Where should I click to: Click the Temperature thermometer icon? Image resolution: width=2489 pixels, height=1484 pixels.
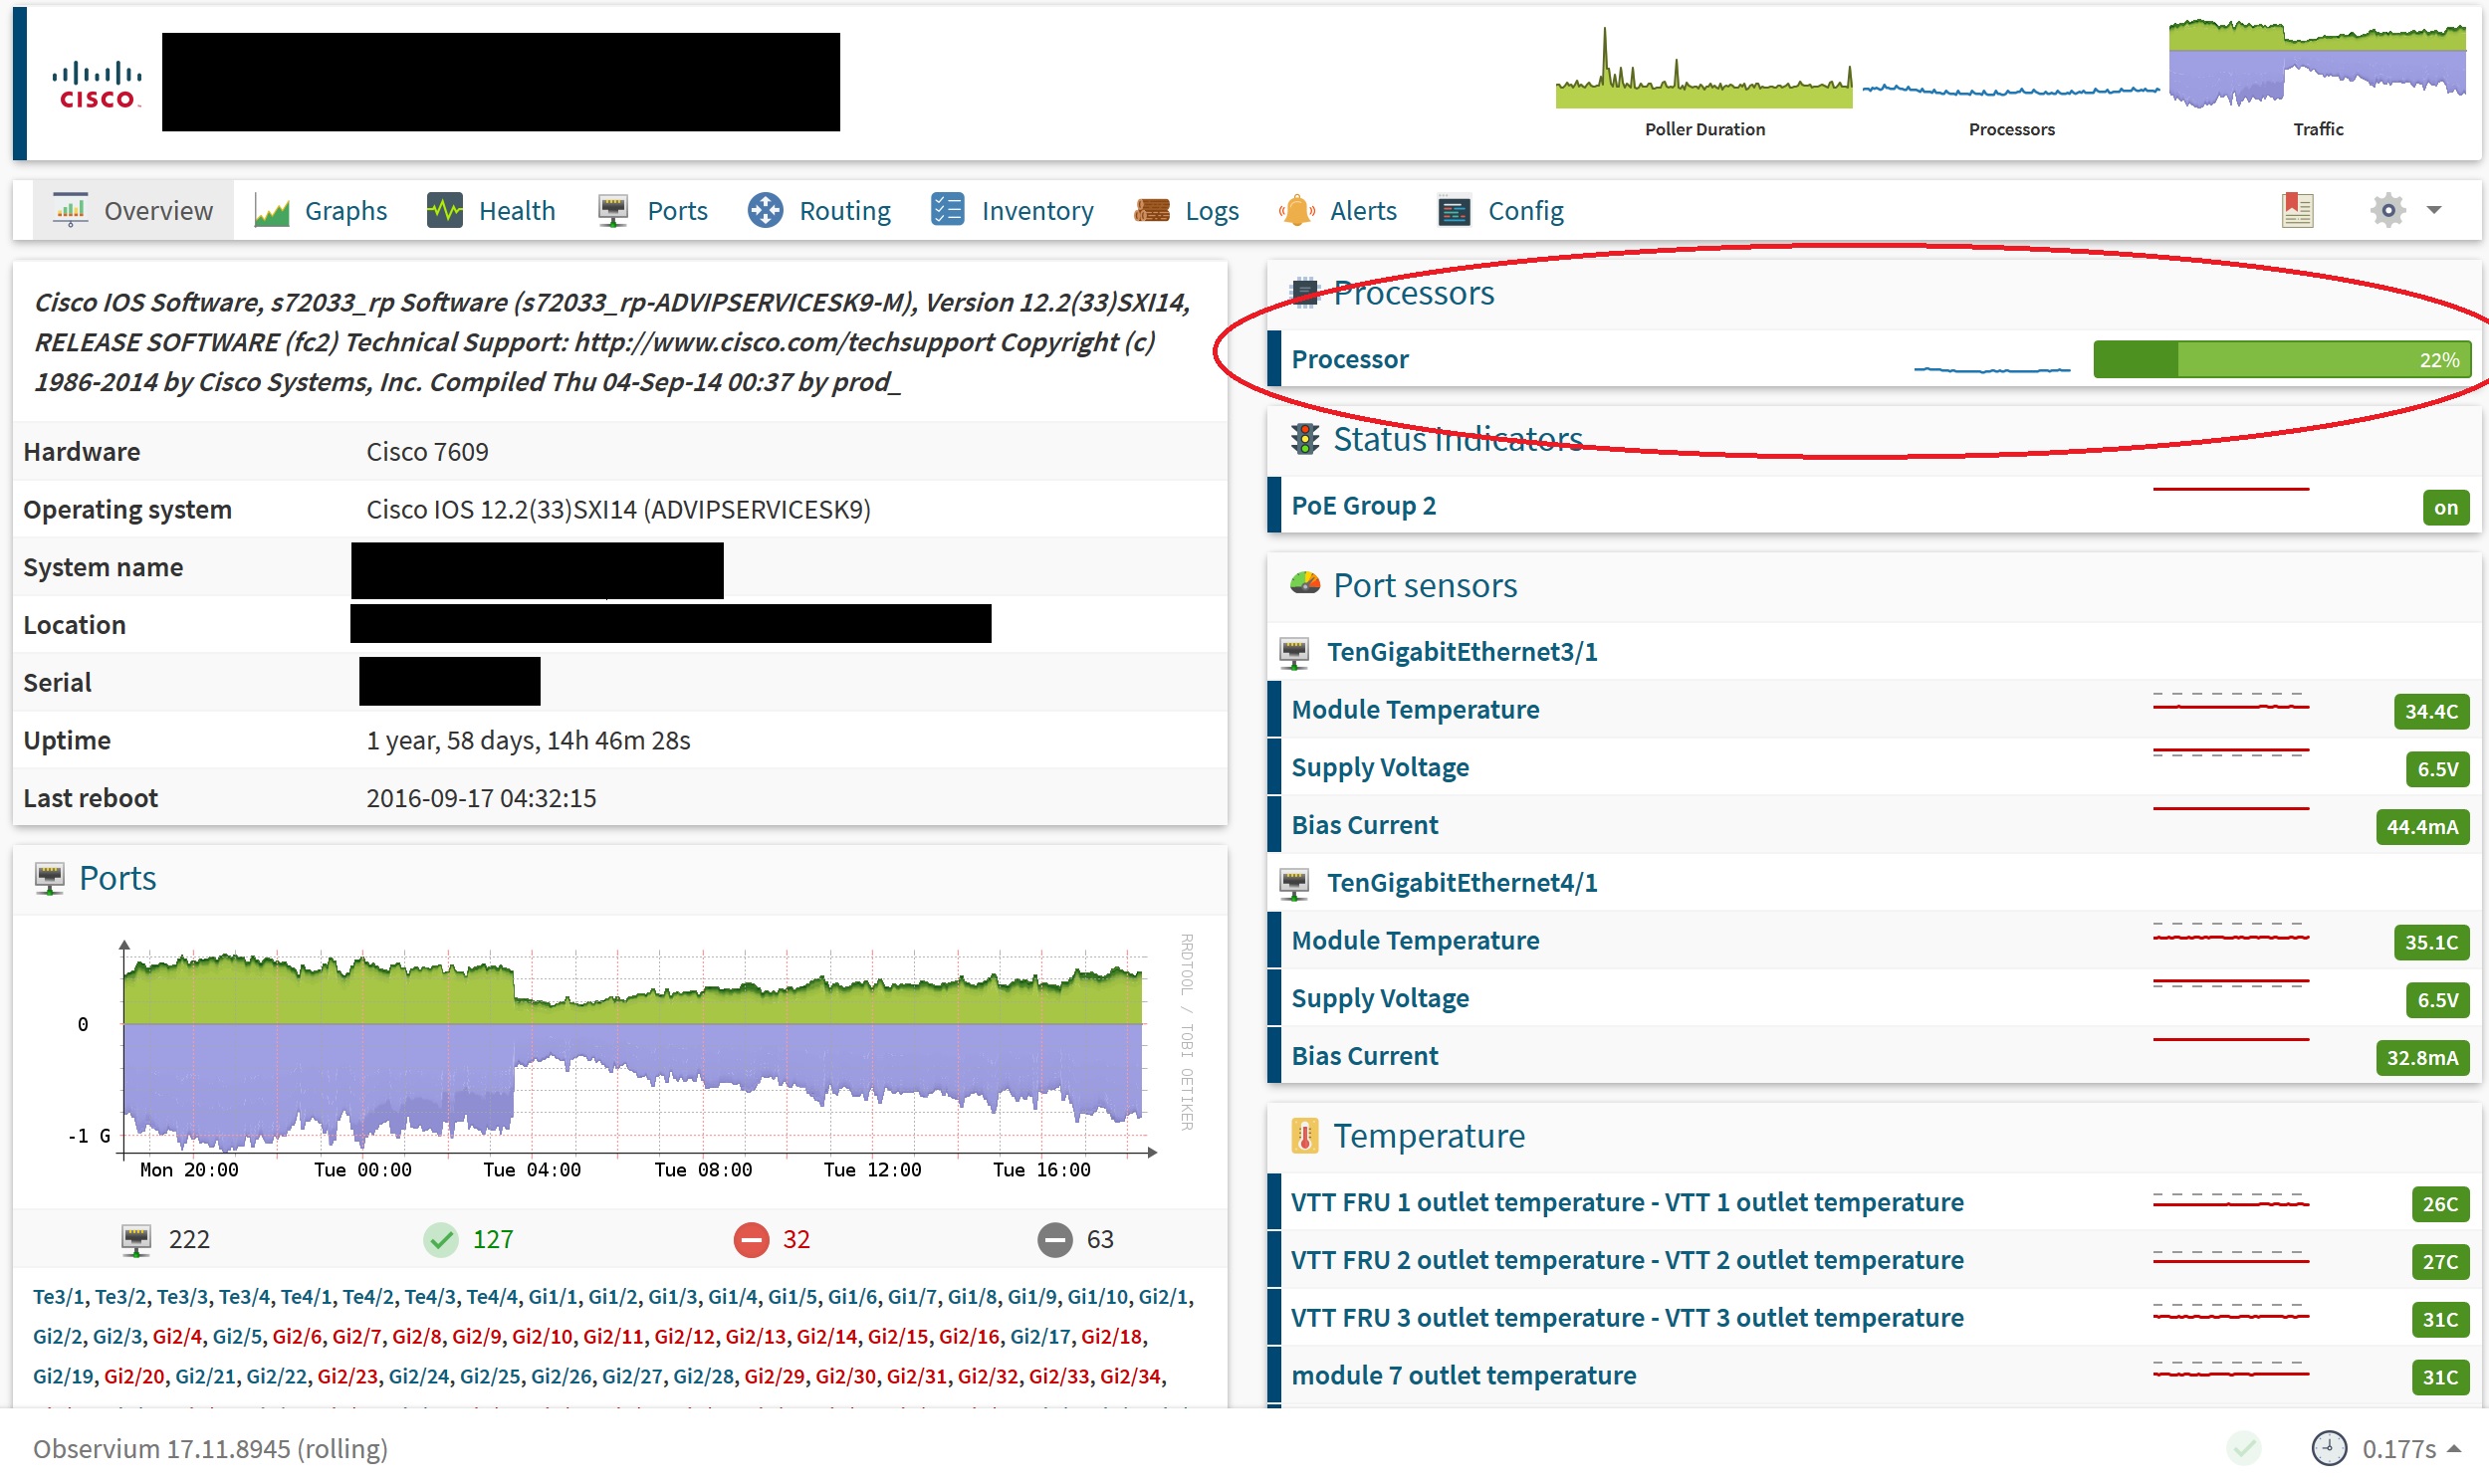(1304, 1136)
